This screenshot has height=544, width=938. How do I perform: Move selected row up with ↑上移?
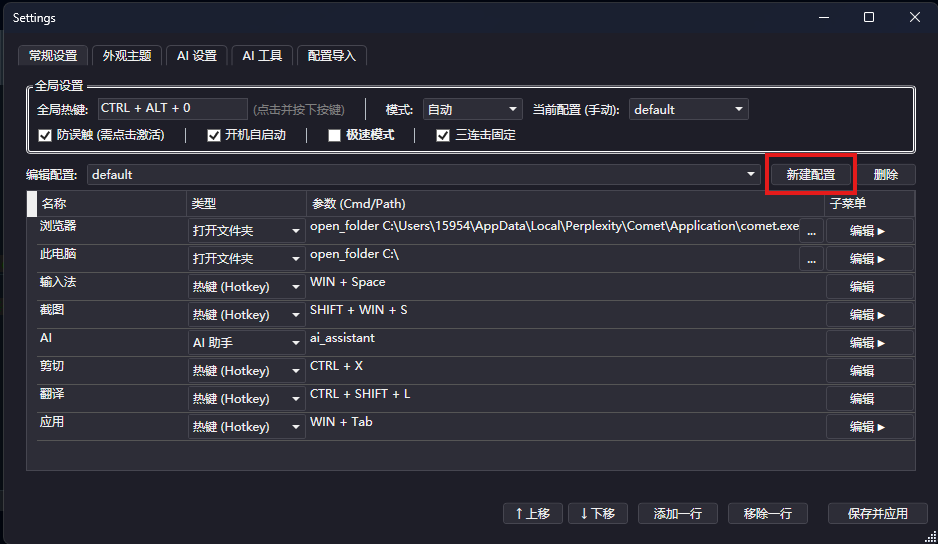point(533,513)
